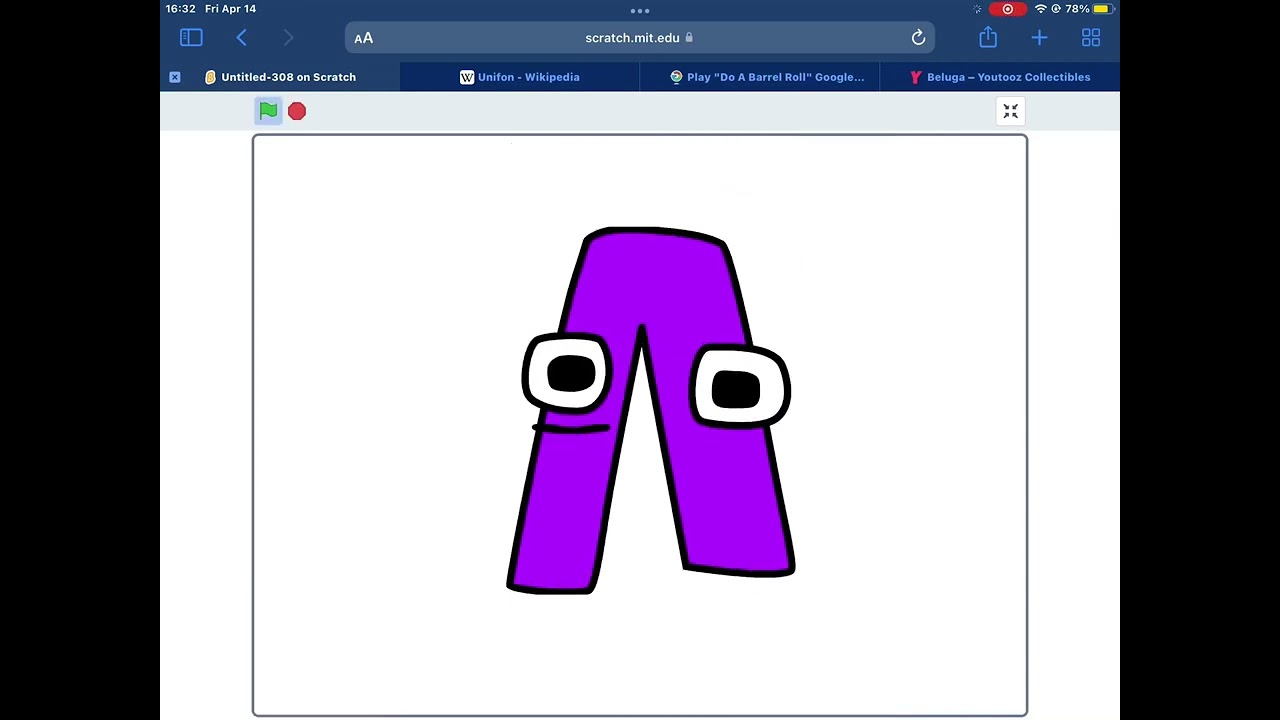Viewport: 1280px width, 720px height.
Task: Tap the three-dot multitasking control
Action: (640, 11)
